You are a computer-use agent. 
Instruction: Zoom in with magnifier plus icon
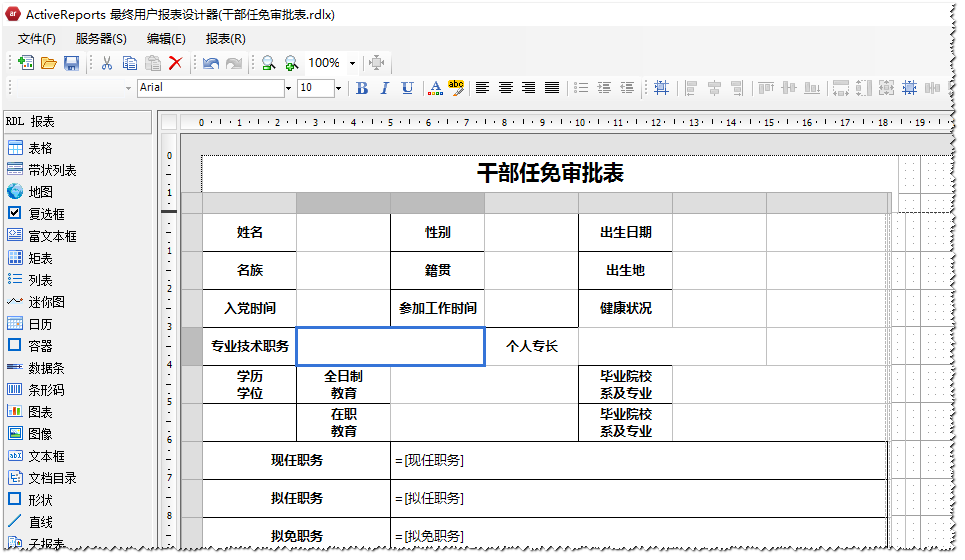pyautogui.click(x=291, y=63)
